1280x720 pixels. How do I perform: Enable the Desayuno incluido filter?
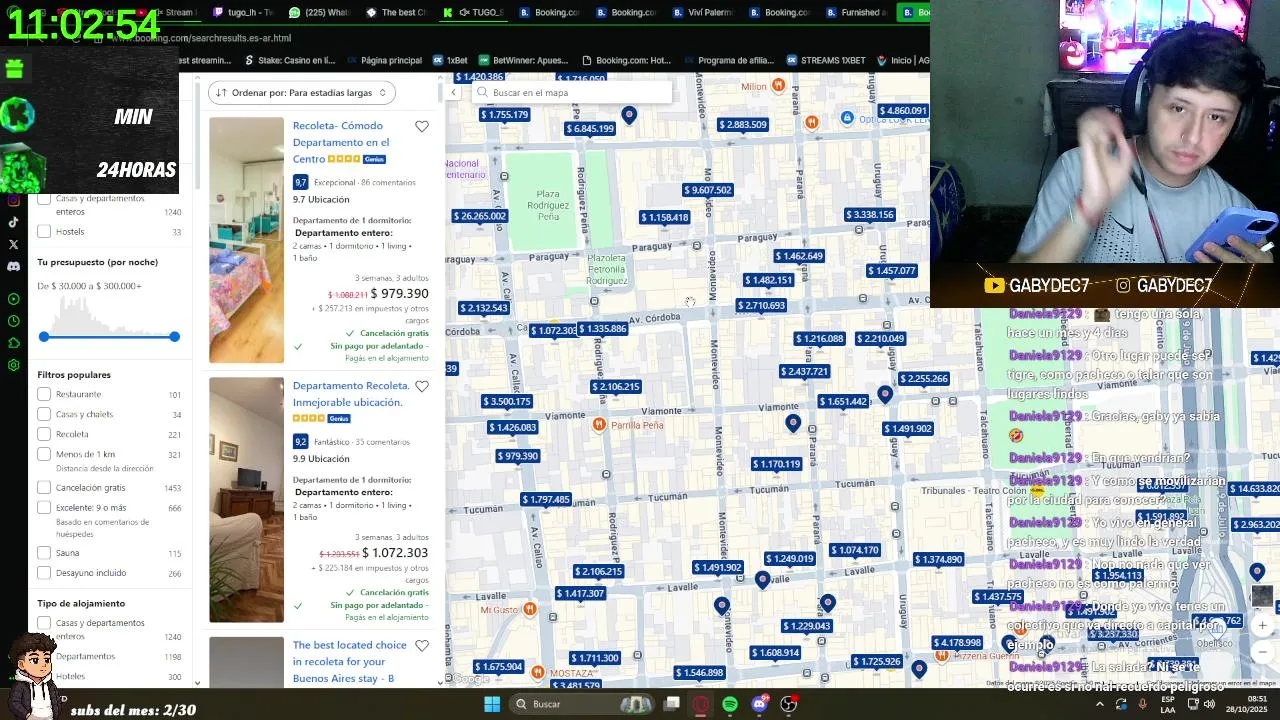click(44, 573)
